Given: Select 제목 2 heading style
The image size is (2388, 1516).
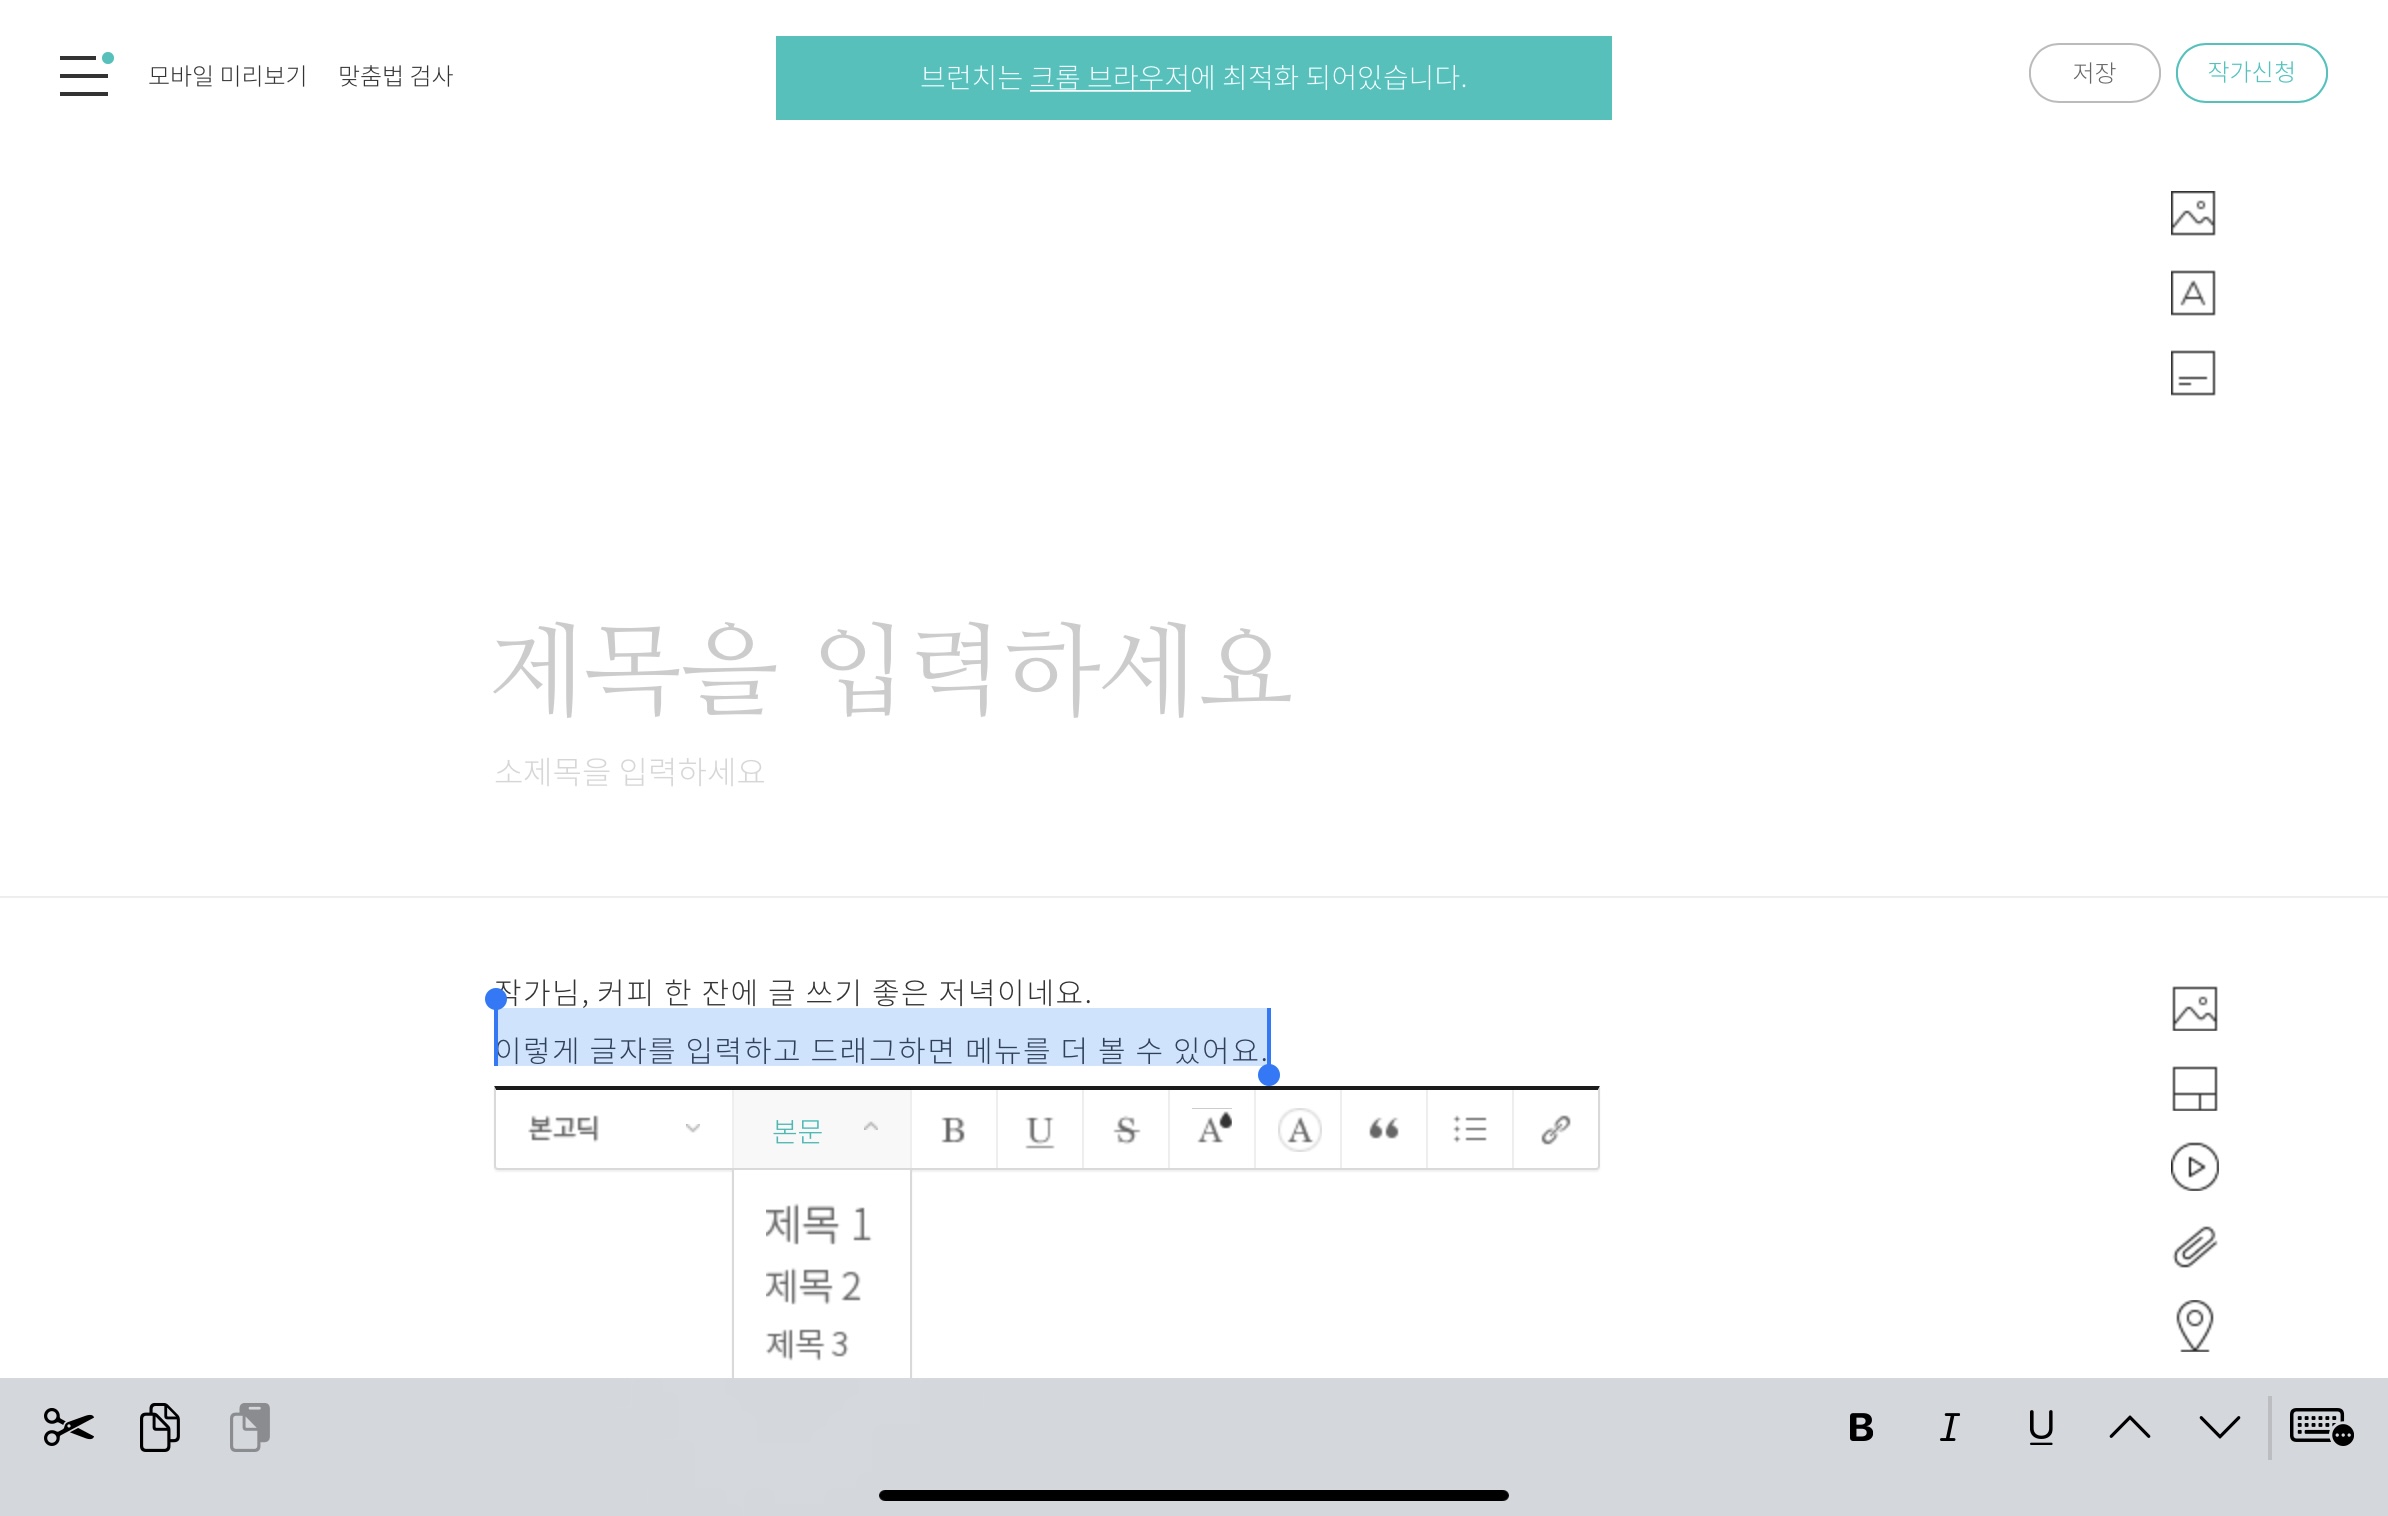Looking at the screenshot, I should click(x=813, y=1286).
